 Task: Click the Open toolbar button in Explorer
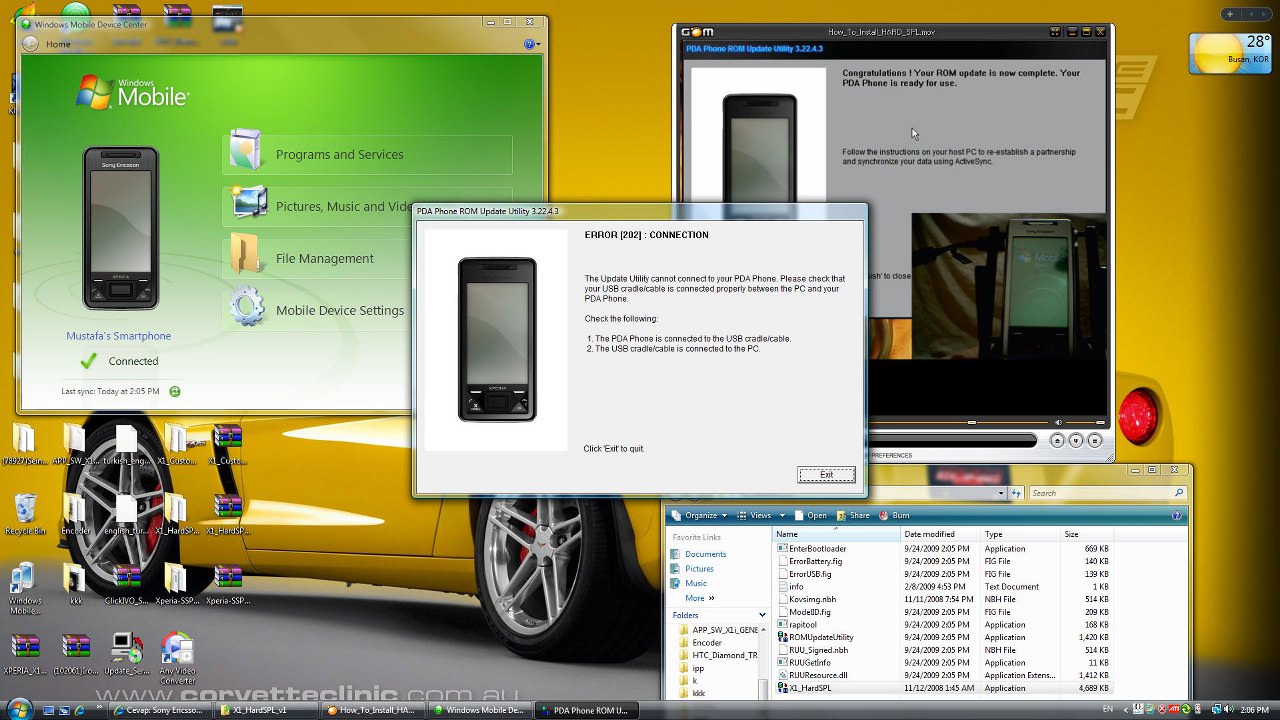pos(810,516)
